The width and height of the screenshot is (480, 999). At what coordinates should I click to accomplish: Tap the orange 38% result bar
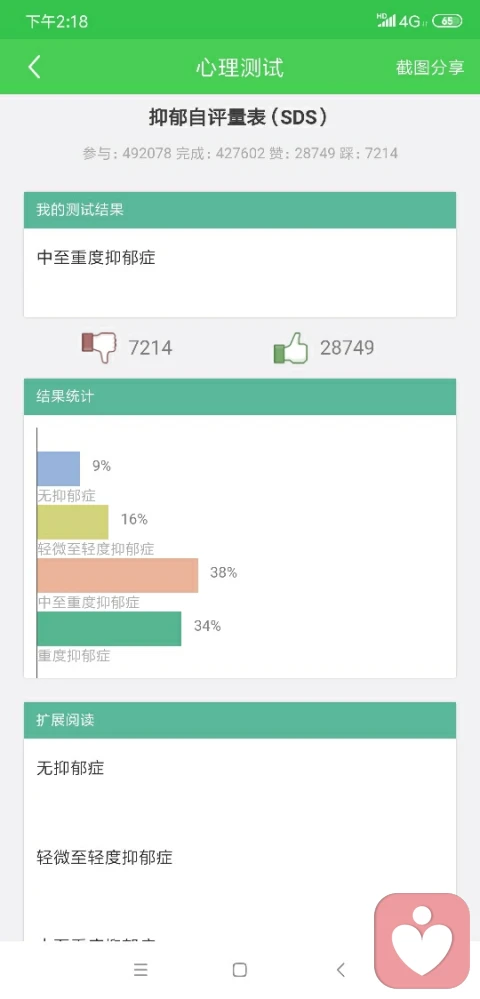coord(118,575)
